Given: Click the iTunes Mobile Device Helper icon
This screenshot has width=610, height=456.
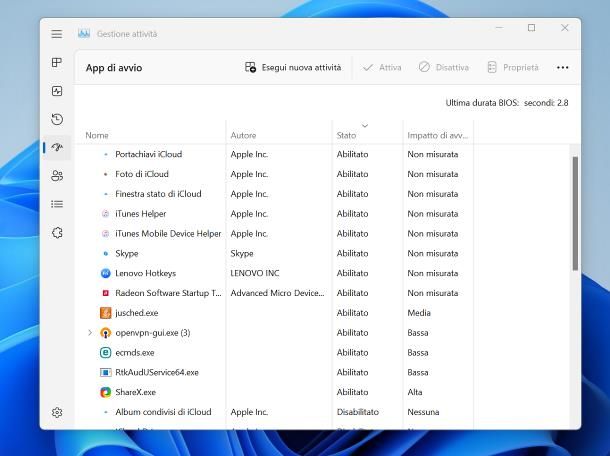Looking at the screenshot, I should tap(105, 233).
